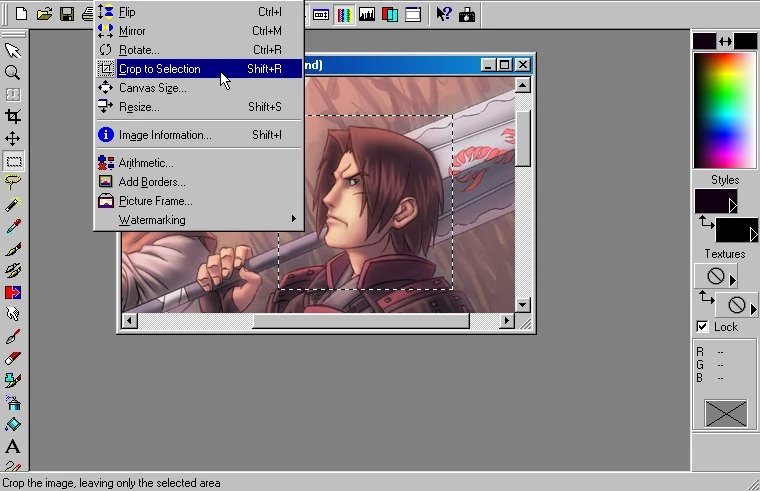The image size is (760, 491).
Task: Select the Zoom magnifier tool
Action: click(x=13, y=73)
